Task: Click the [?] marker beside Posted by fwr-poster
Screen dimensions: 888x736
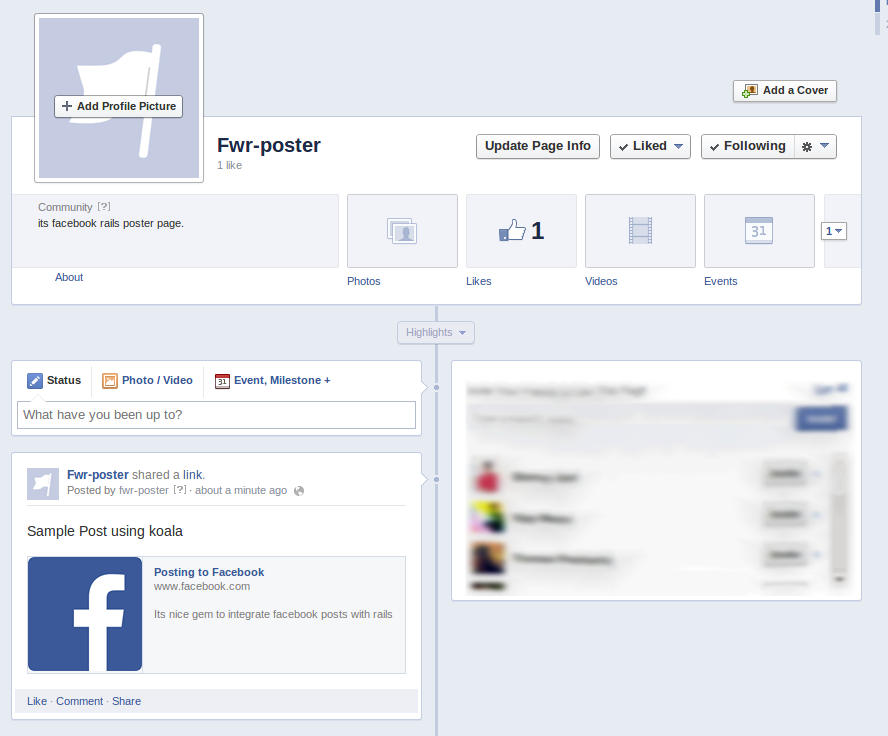Action: 180,490
